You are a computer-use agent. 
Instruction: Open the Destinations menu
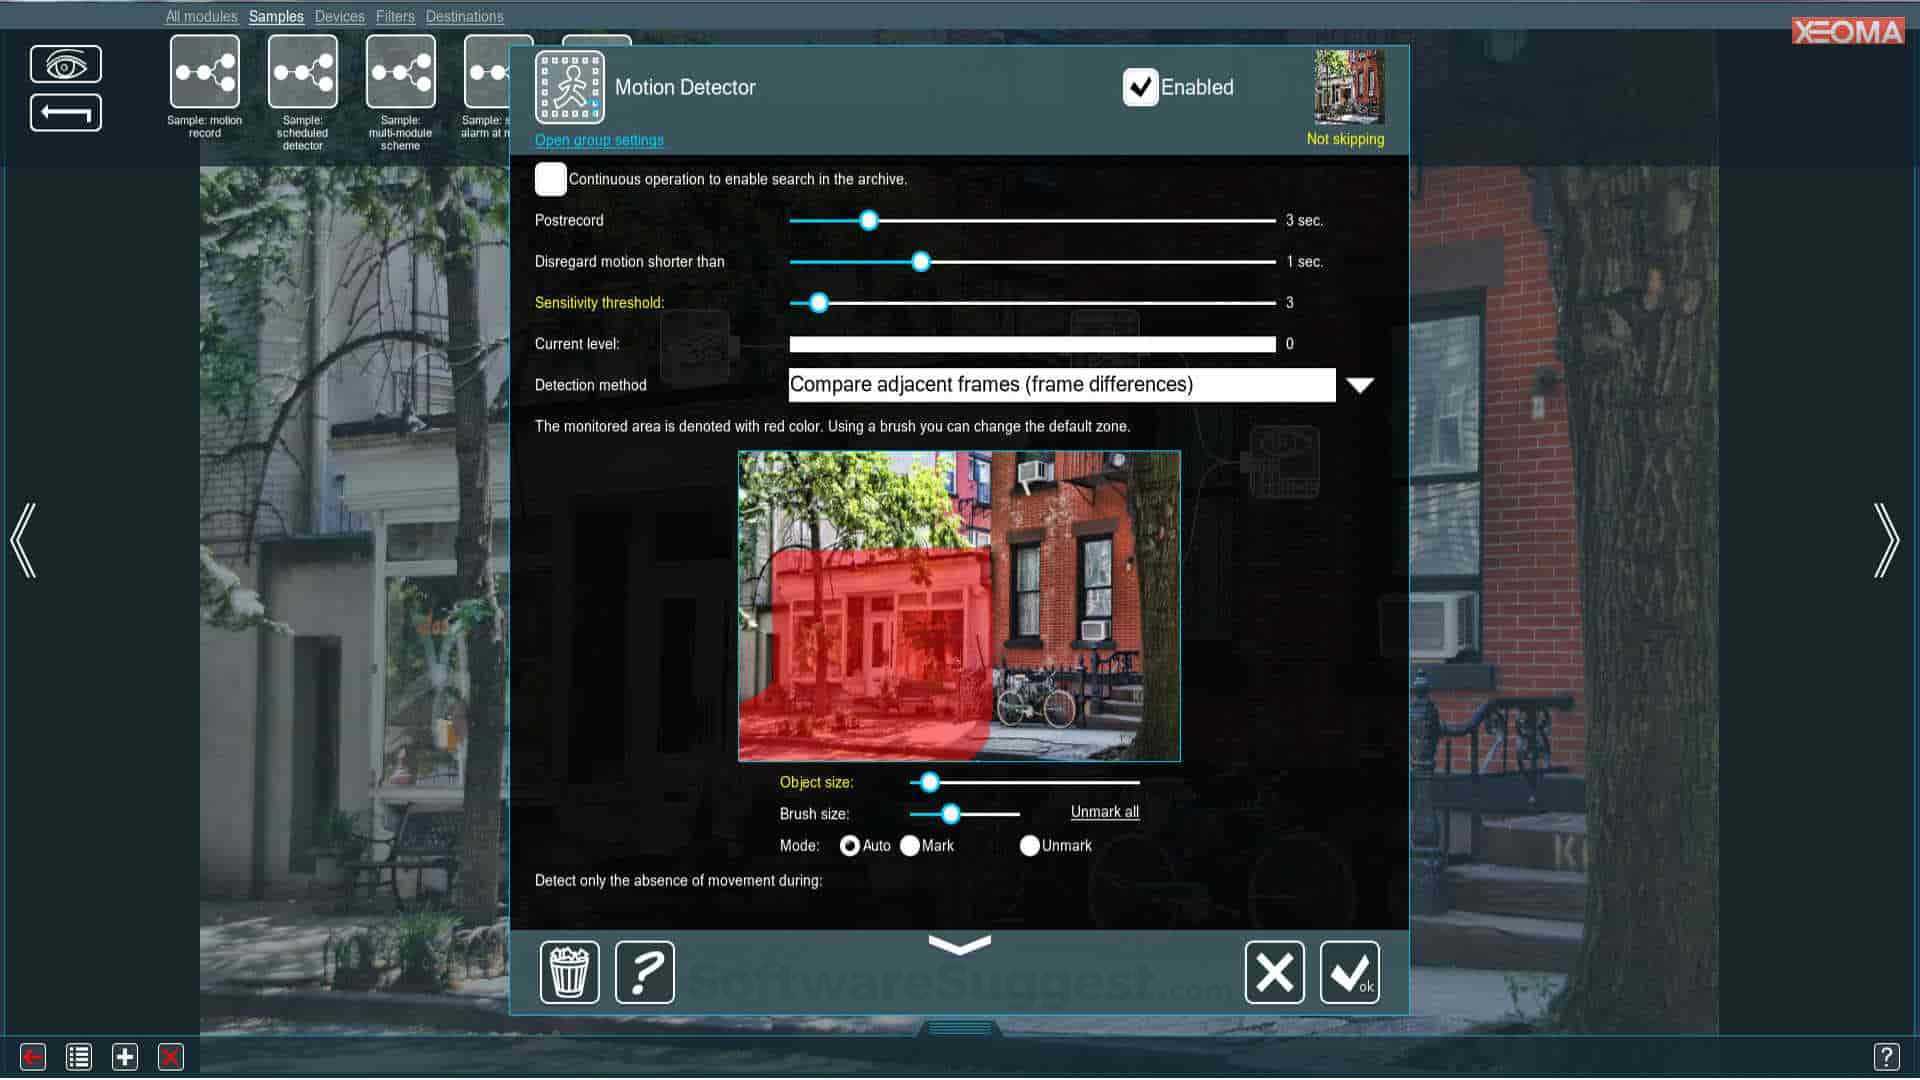464,16
